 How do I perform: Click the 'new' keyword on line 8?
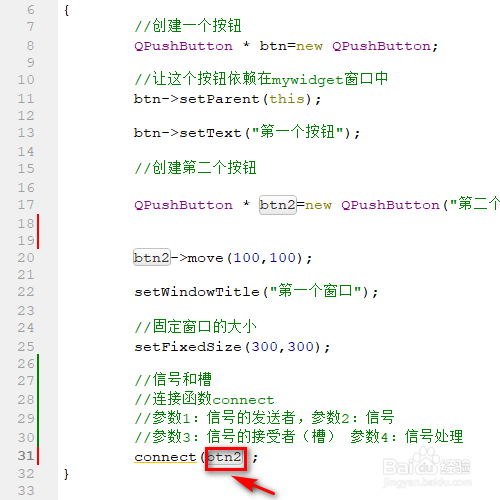point(309,46)
